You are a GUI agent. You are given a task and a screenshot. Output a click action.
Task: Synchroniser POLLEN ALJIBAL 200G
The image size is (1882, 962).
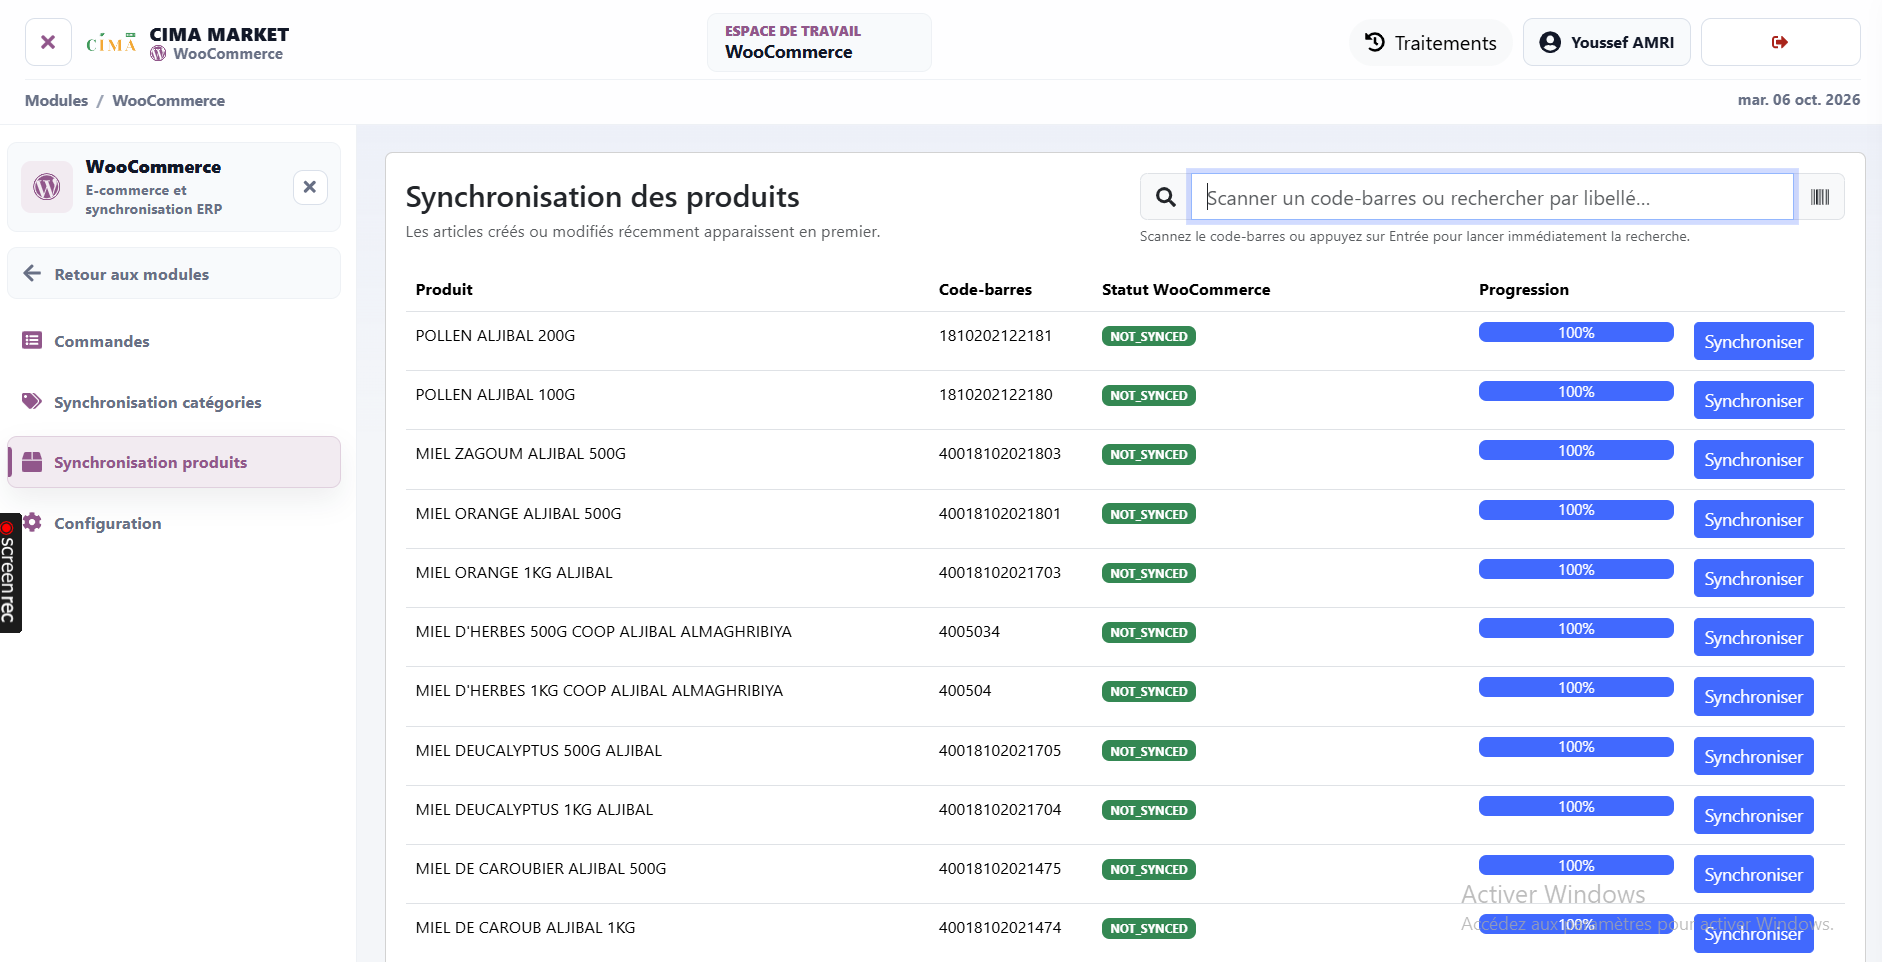coord(1753,342)
